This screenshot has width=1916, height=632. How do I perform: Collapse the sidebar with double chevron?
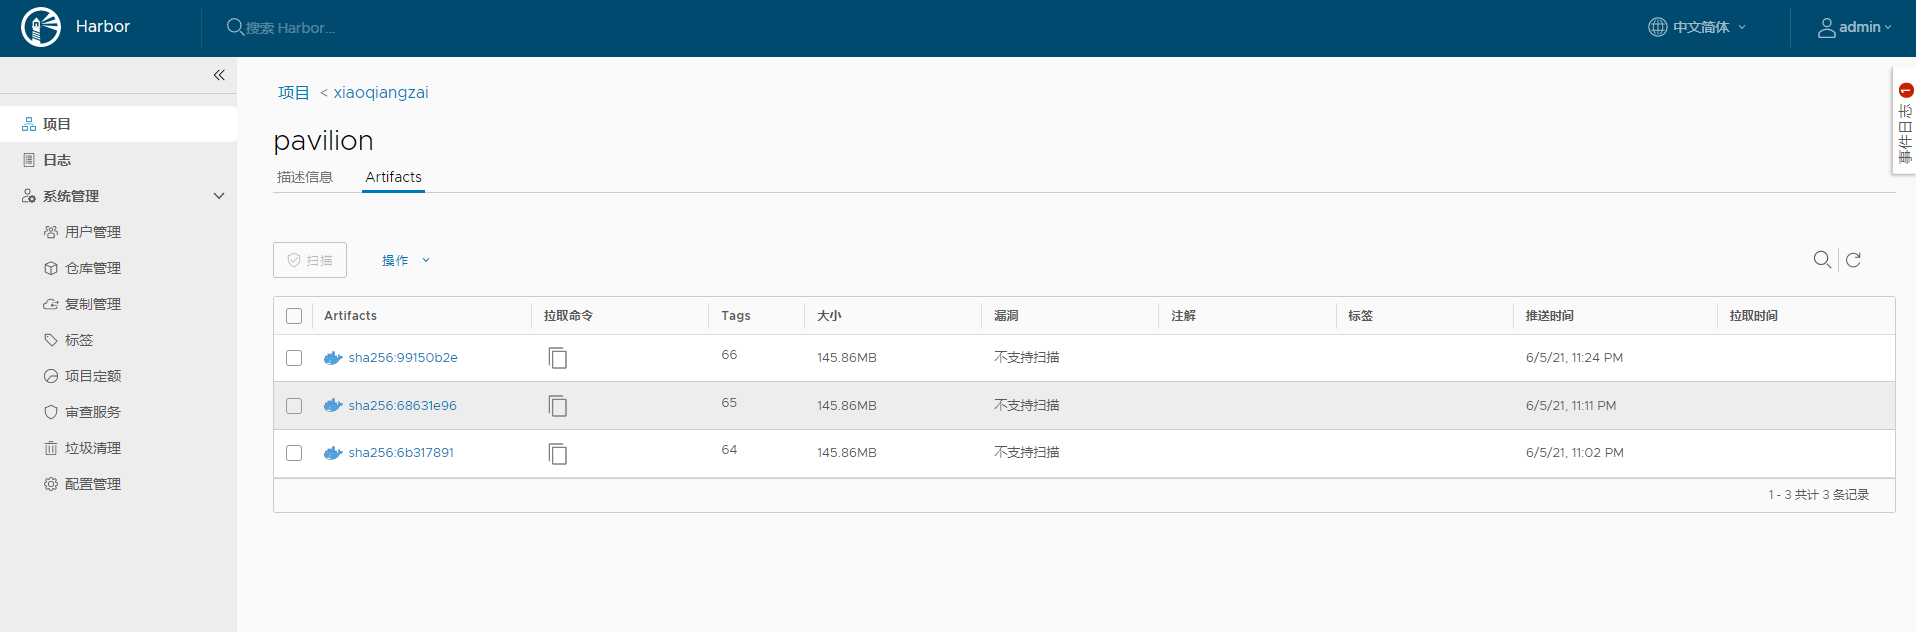tap(219, 75)
